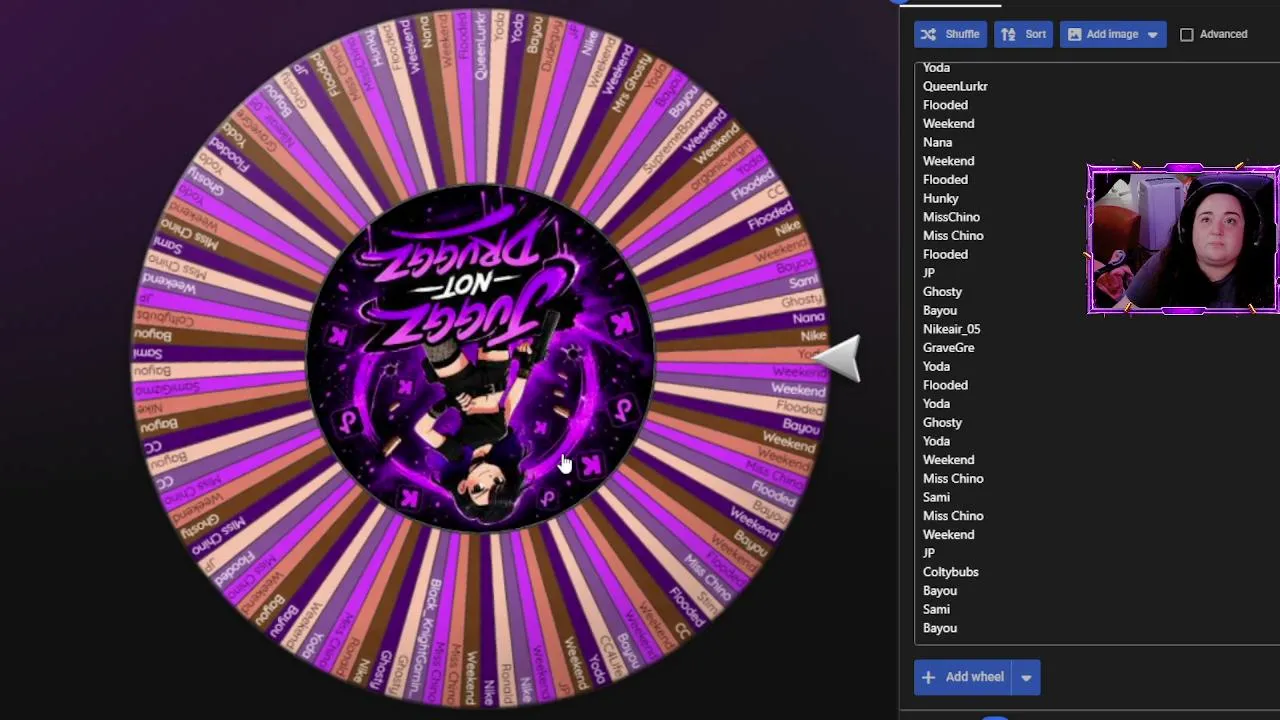The width and height of the screenshot is (1280, 720).
Task: Click the JP entry above Coltybubs
Action: [929, 553]
